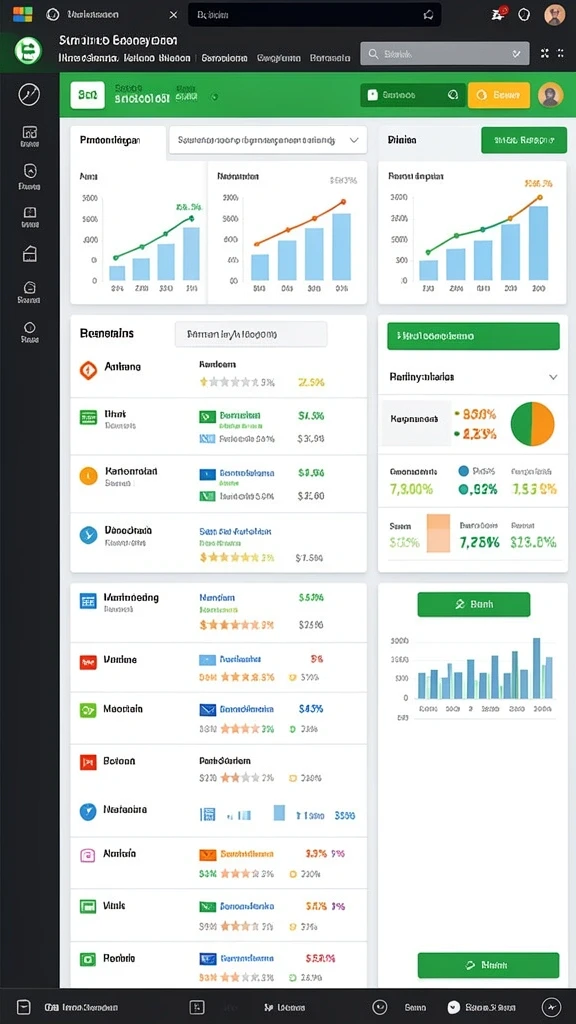Click the blue envelope icon in Meortain row

point(207,709)
